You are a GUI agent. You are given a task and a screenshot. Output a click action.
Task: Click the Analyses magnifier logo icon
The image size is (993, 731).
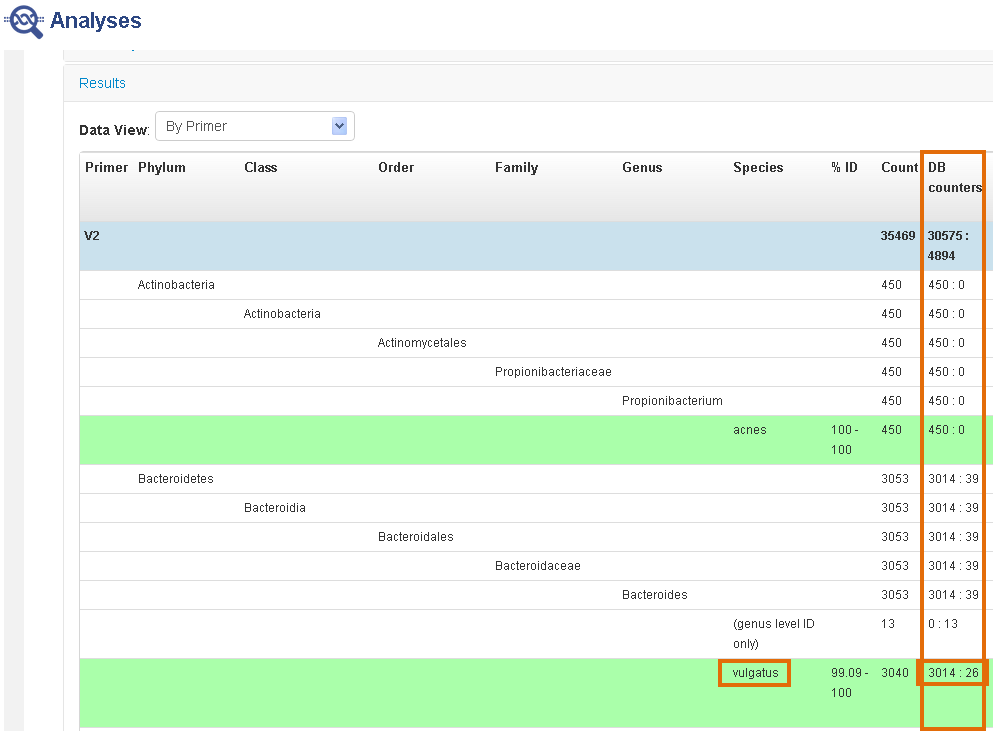coord(24,21)
